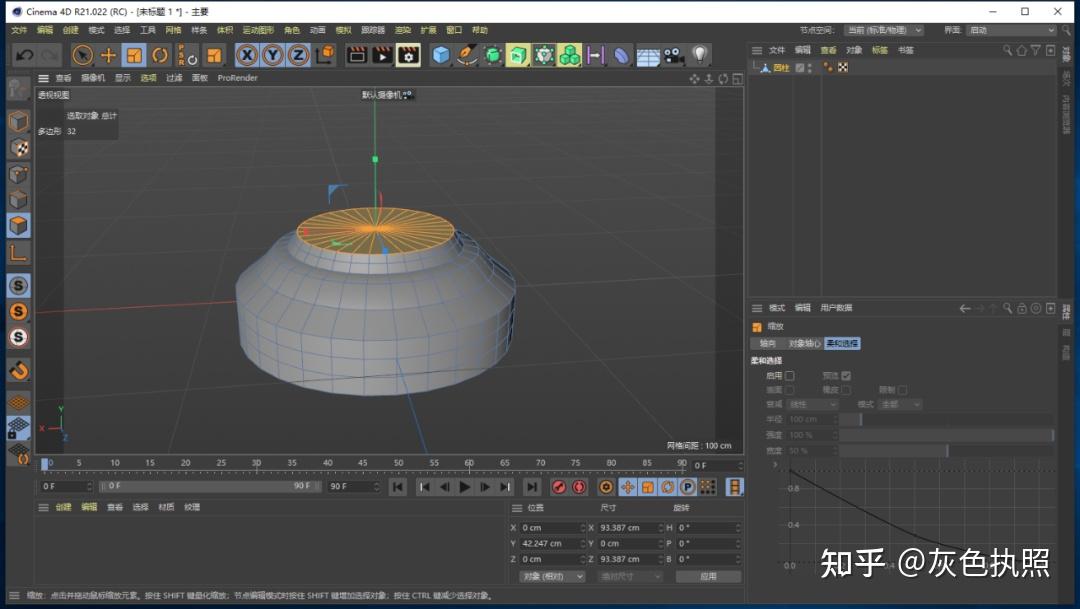
Task: Add a Camera object from the toolbar
Action: coord(673,55)
